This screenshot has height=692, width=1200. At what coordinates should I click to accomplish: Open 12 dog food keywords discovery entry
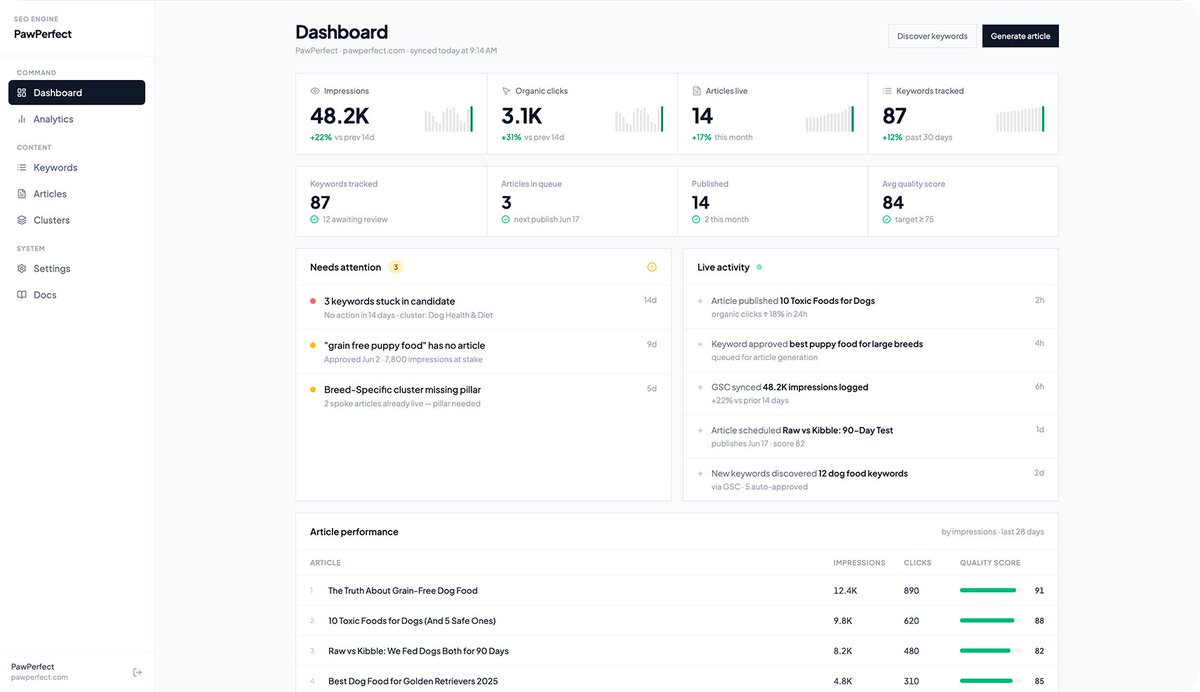pos(870,479)
